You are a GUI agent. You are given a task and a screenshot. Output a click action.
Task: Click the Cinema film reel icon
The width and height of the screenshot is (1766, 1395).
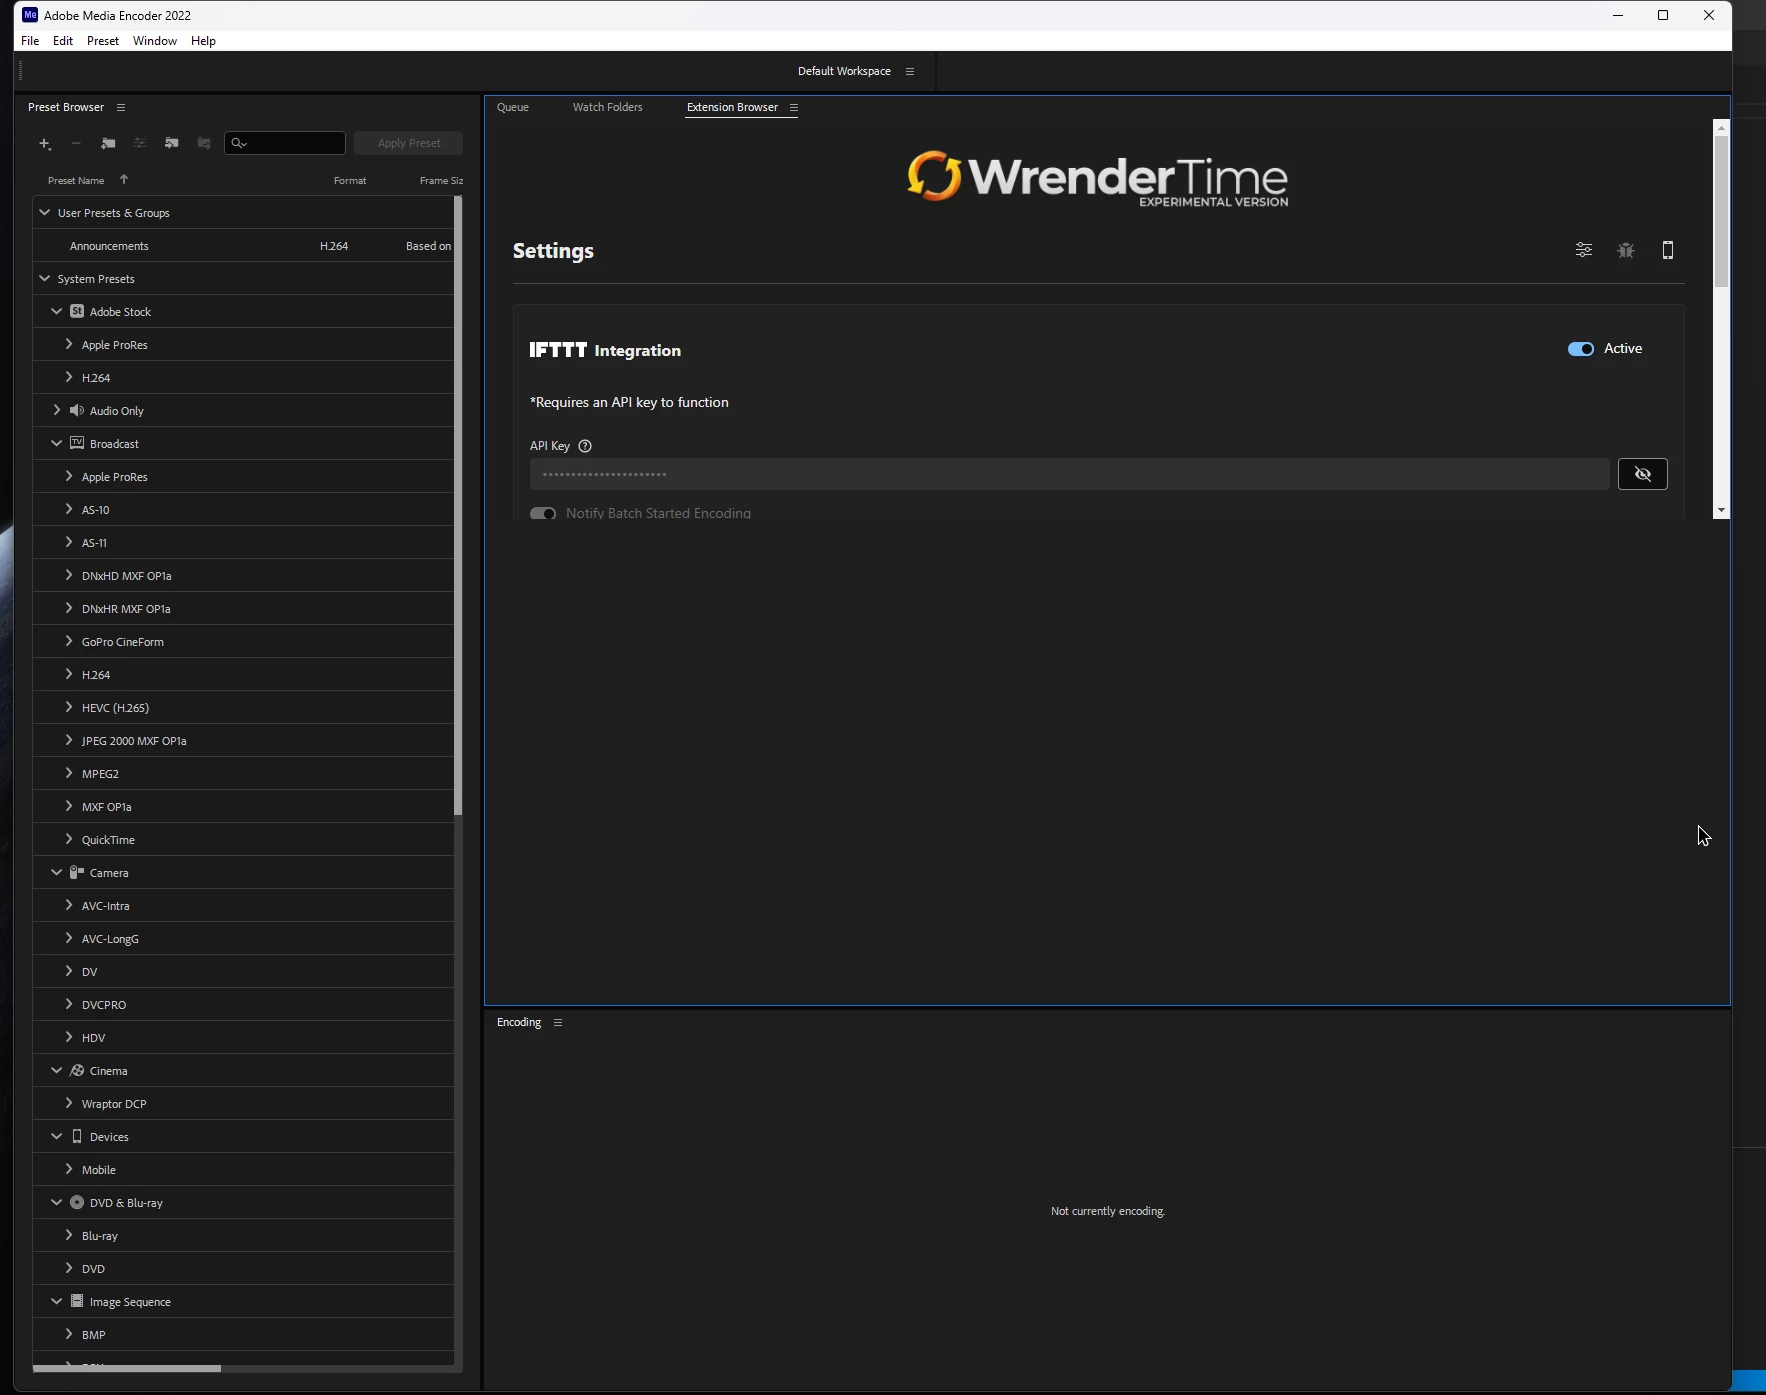[77, 1070]
